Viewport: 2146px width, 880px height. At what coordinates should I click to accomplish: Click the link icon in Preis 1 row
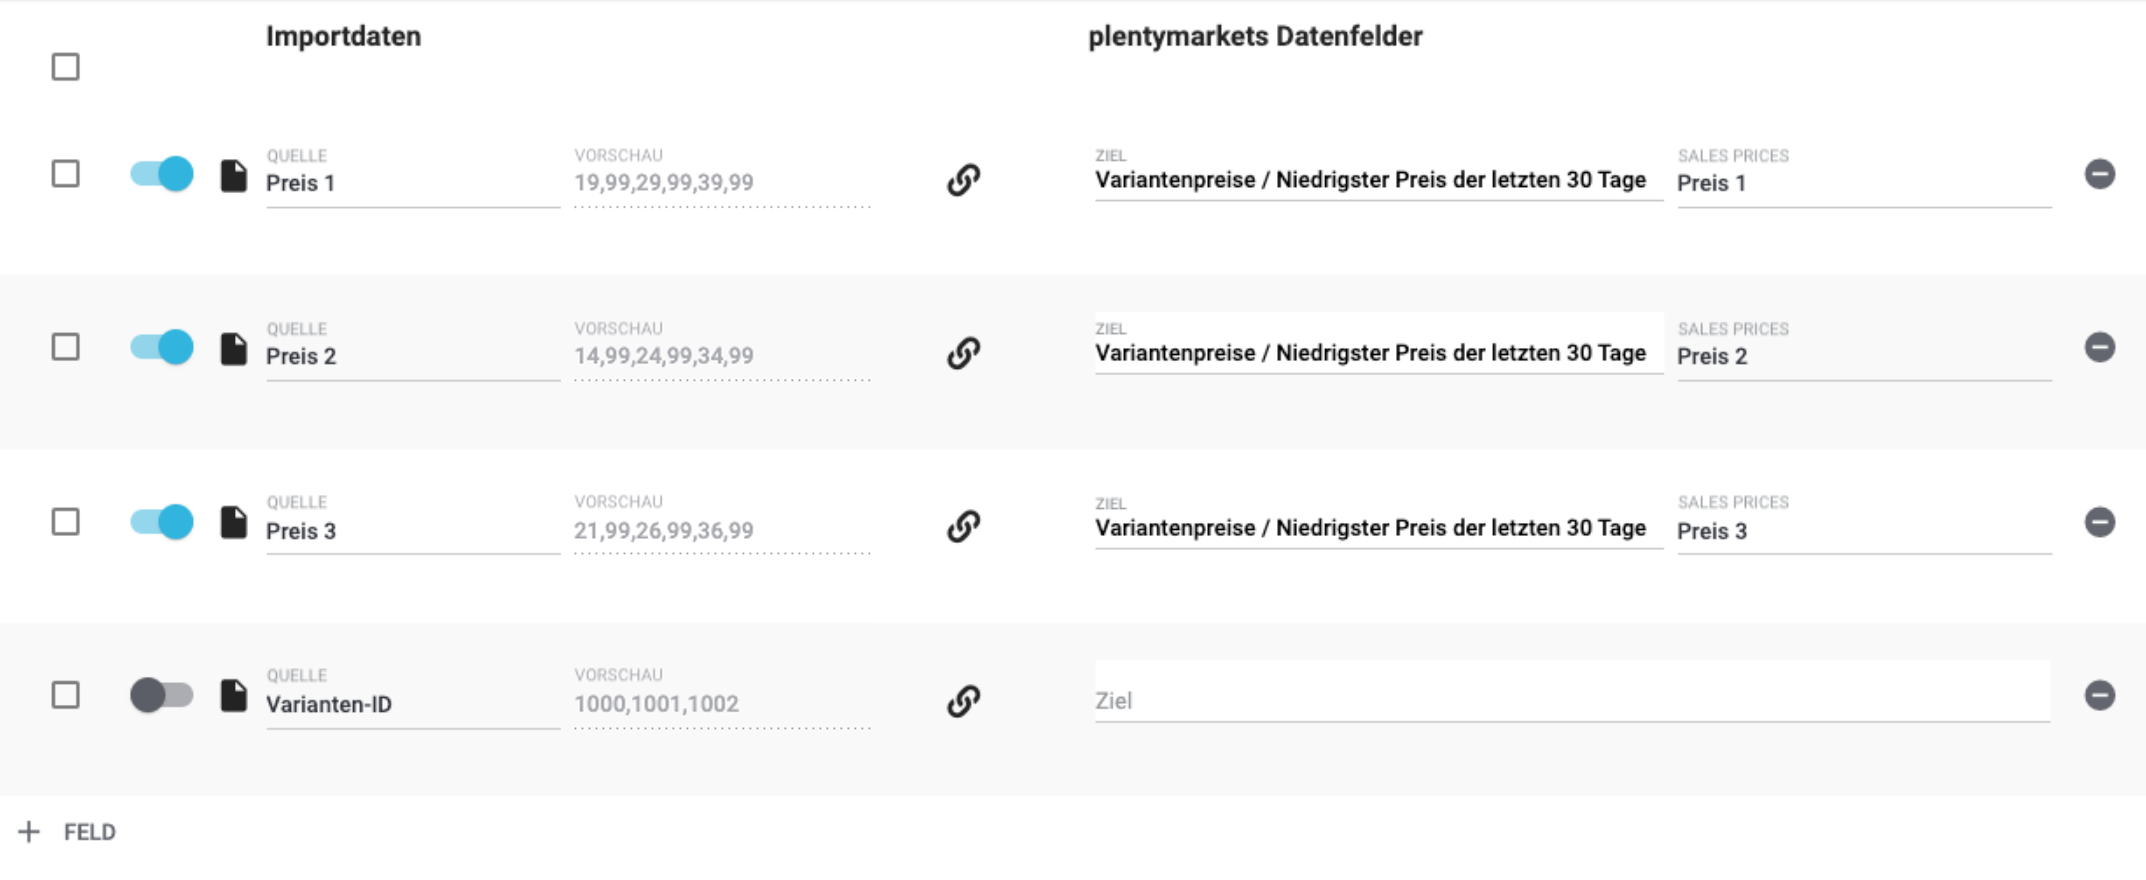click(x=963, y=180)
